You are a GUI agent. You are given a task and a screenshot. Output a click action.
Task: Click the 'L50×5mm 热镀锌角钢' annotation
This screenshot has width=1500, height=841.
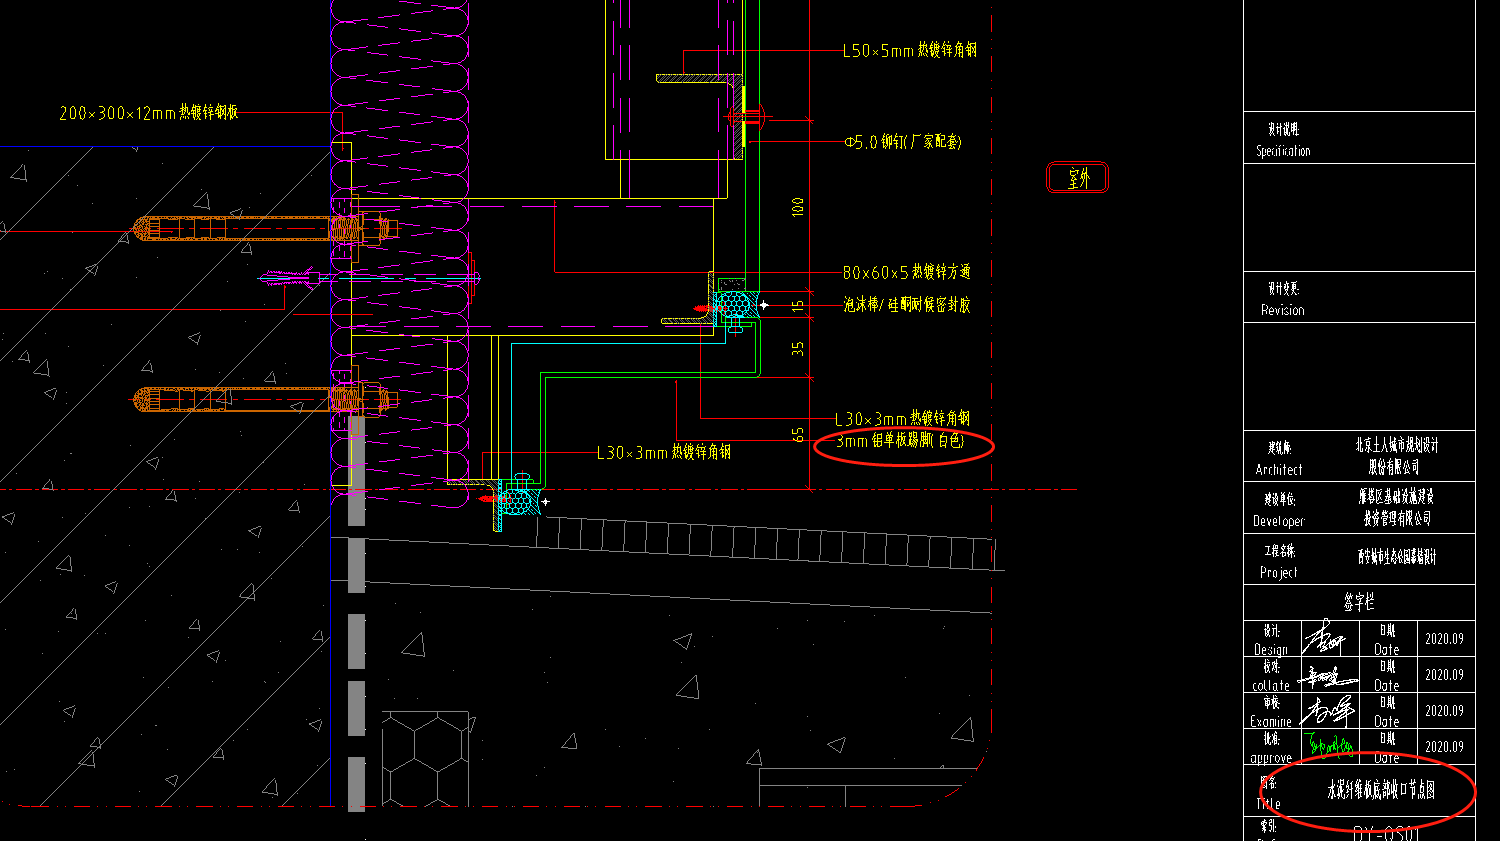coord(910,50)
